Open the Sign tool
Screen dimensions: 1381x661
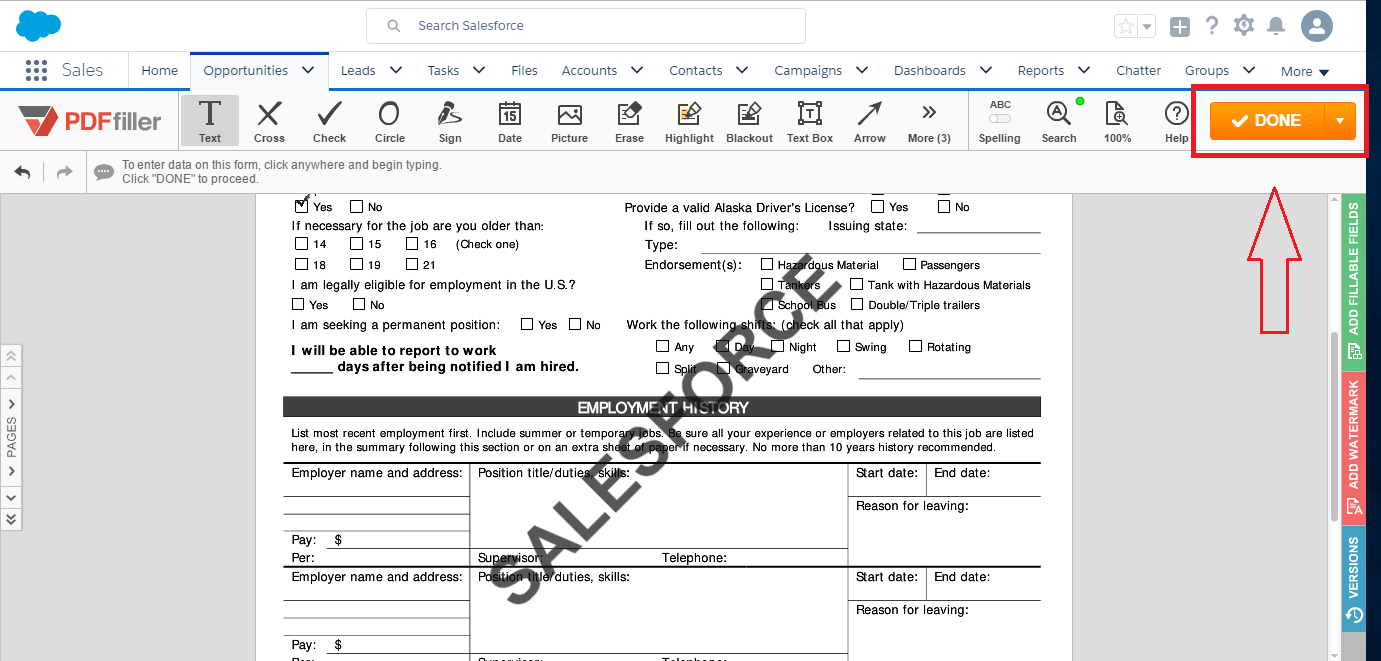click(450, 121)
